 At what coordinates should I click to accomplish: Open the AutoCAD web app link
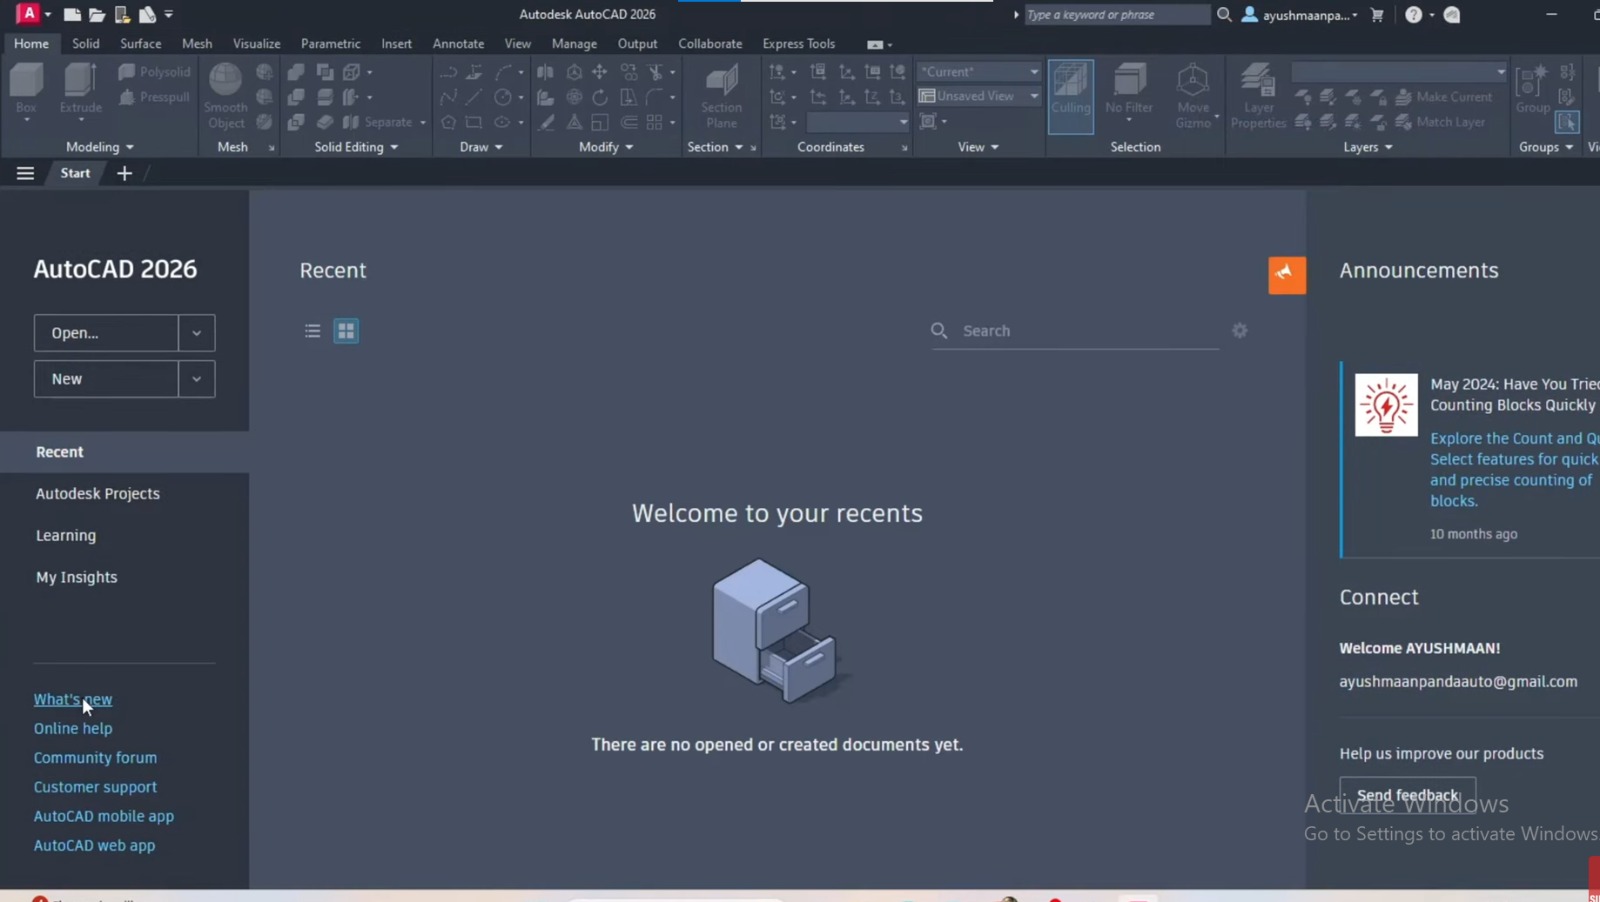pyautogui.click(x=94, y=845)
